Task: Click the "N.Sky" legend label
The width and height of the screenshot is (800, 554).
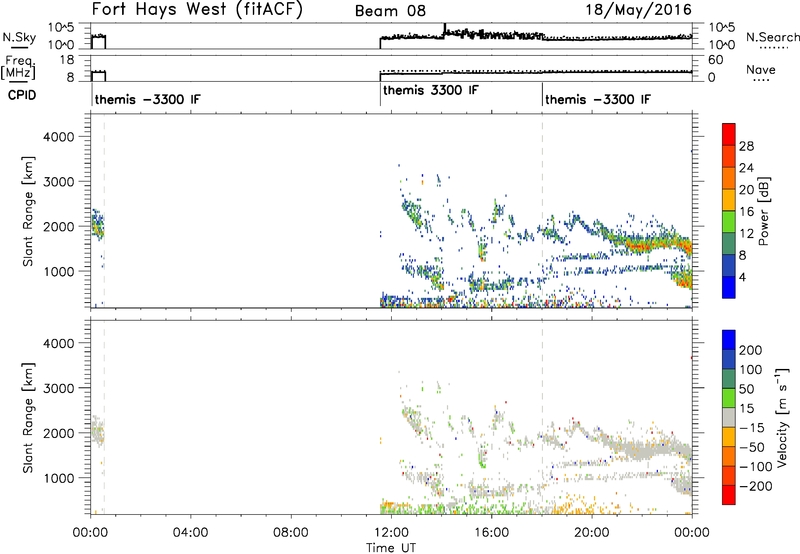Action: pyautogui.click(x=19, y=37)
